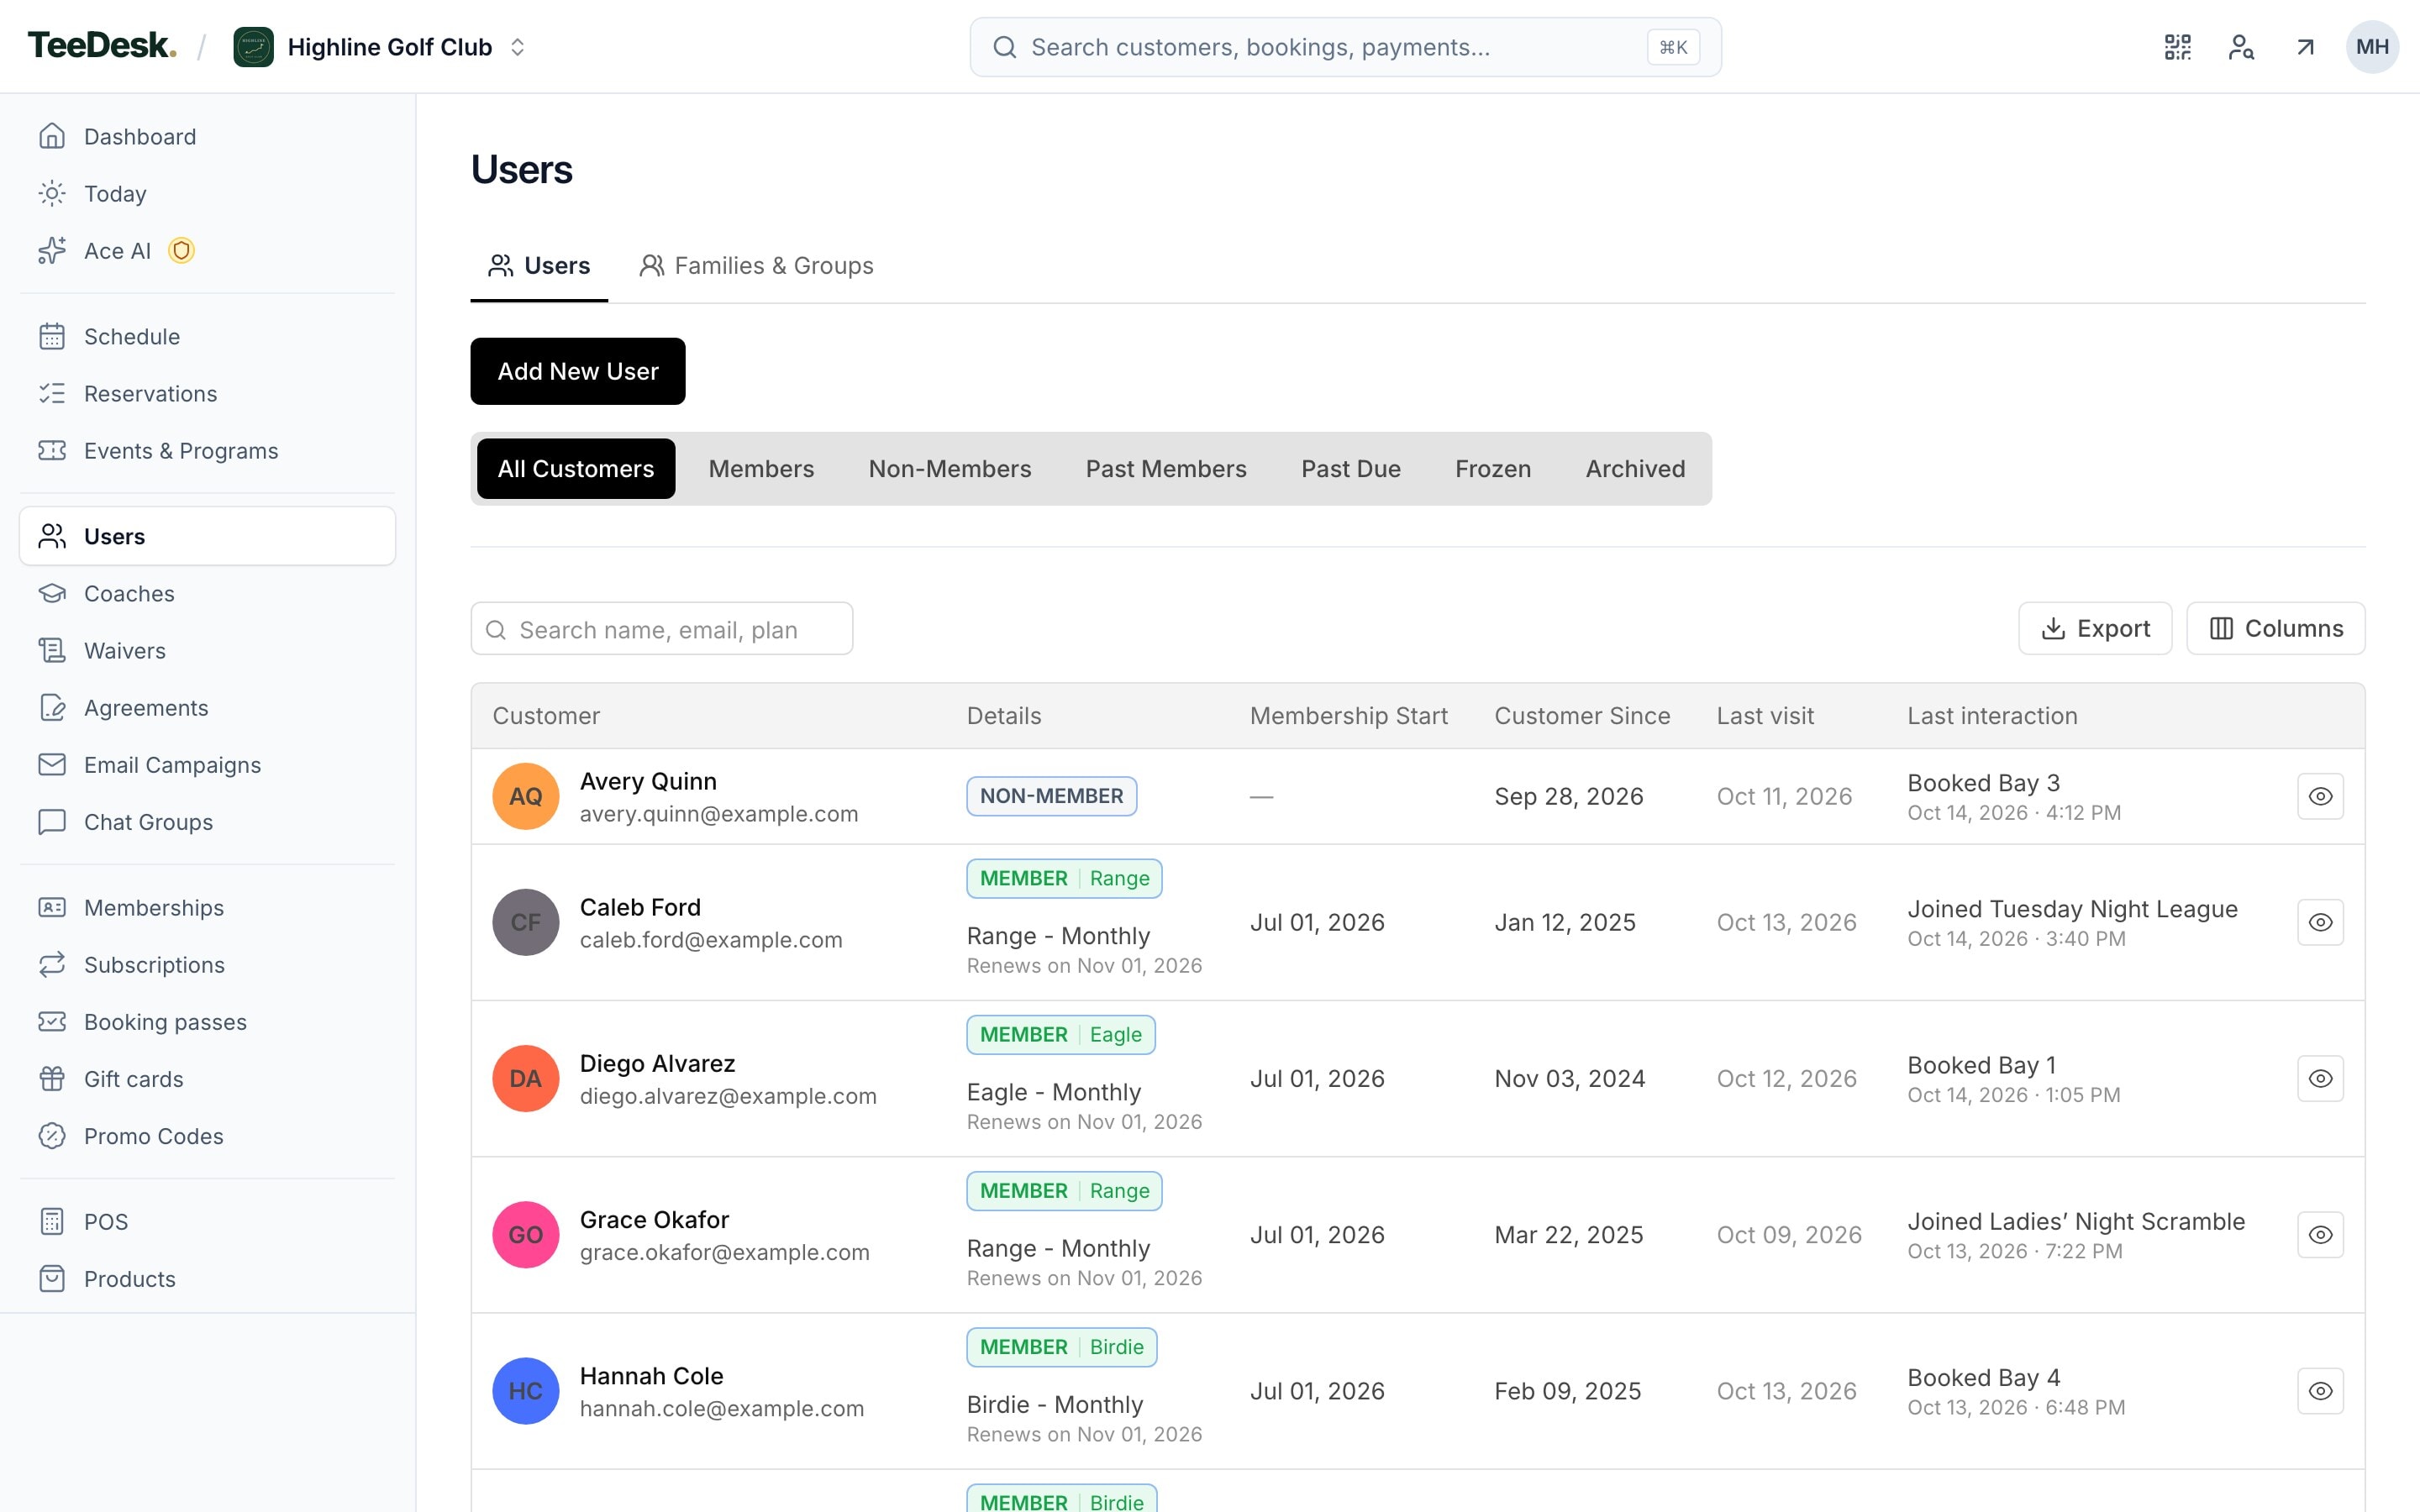The width and height of the screenshot is (2420, 1512).
Task: Click the 'Eagle - Monthly' plan text
Action: coord(1053,1092)
